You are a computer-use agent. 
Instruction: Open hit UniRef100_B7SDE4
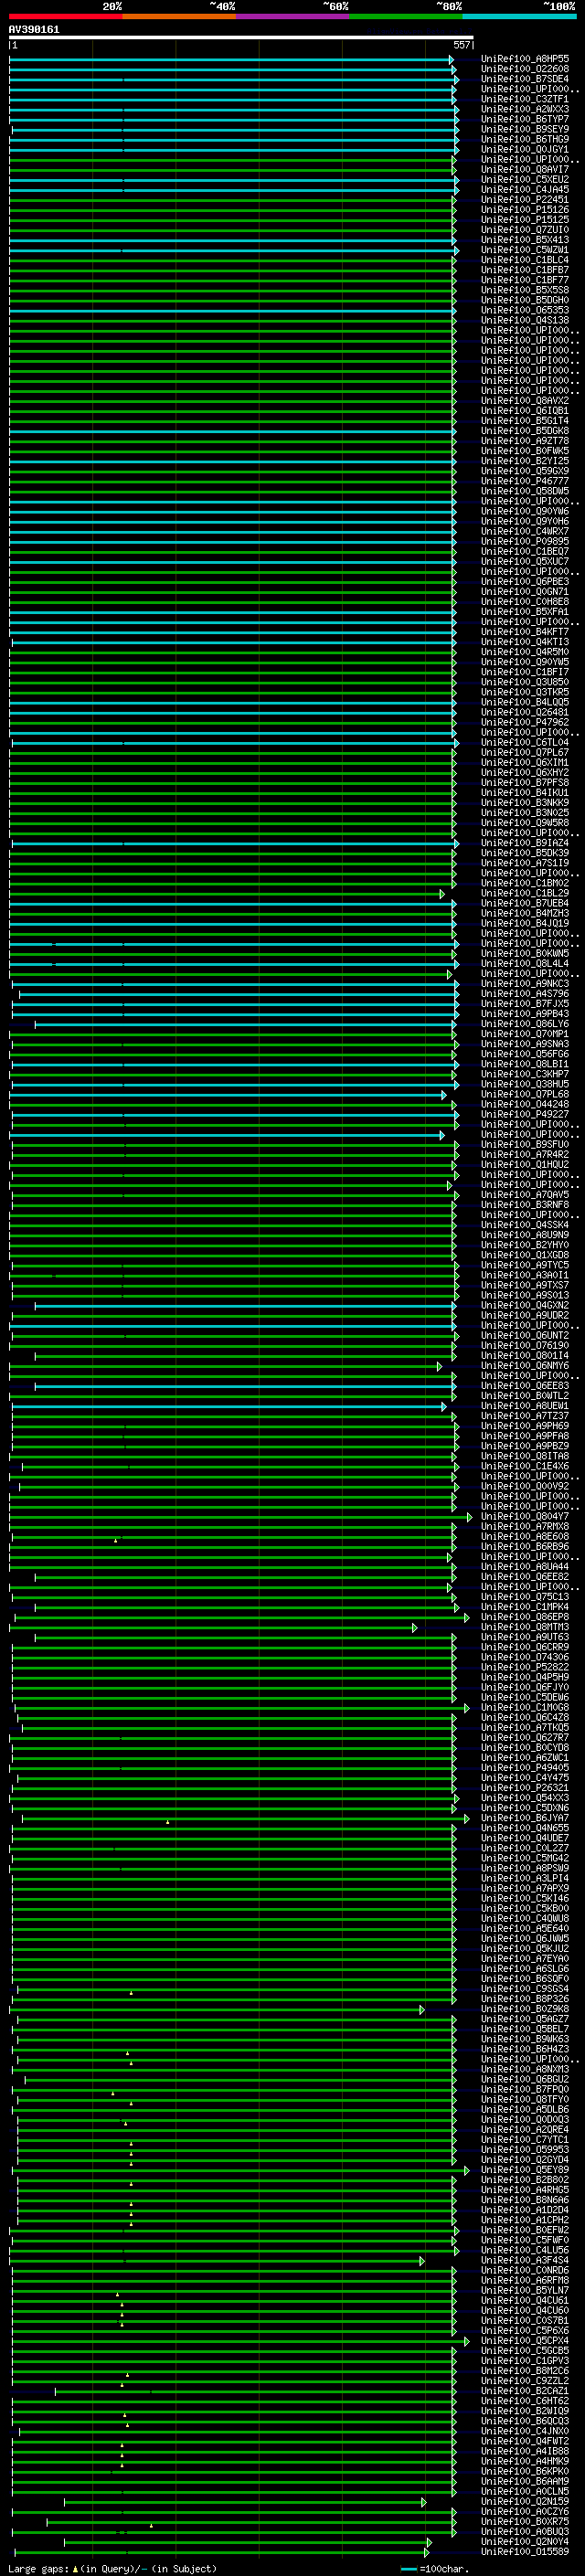pos(525,79)
